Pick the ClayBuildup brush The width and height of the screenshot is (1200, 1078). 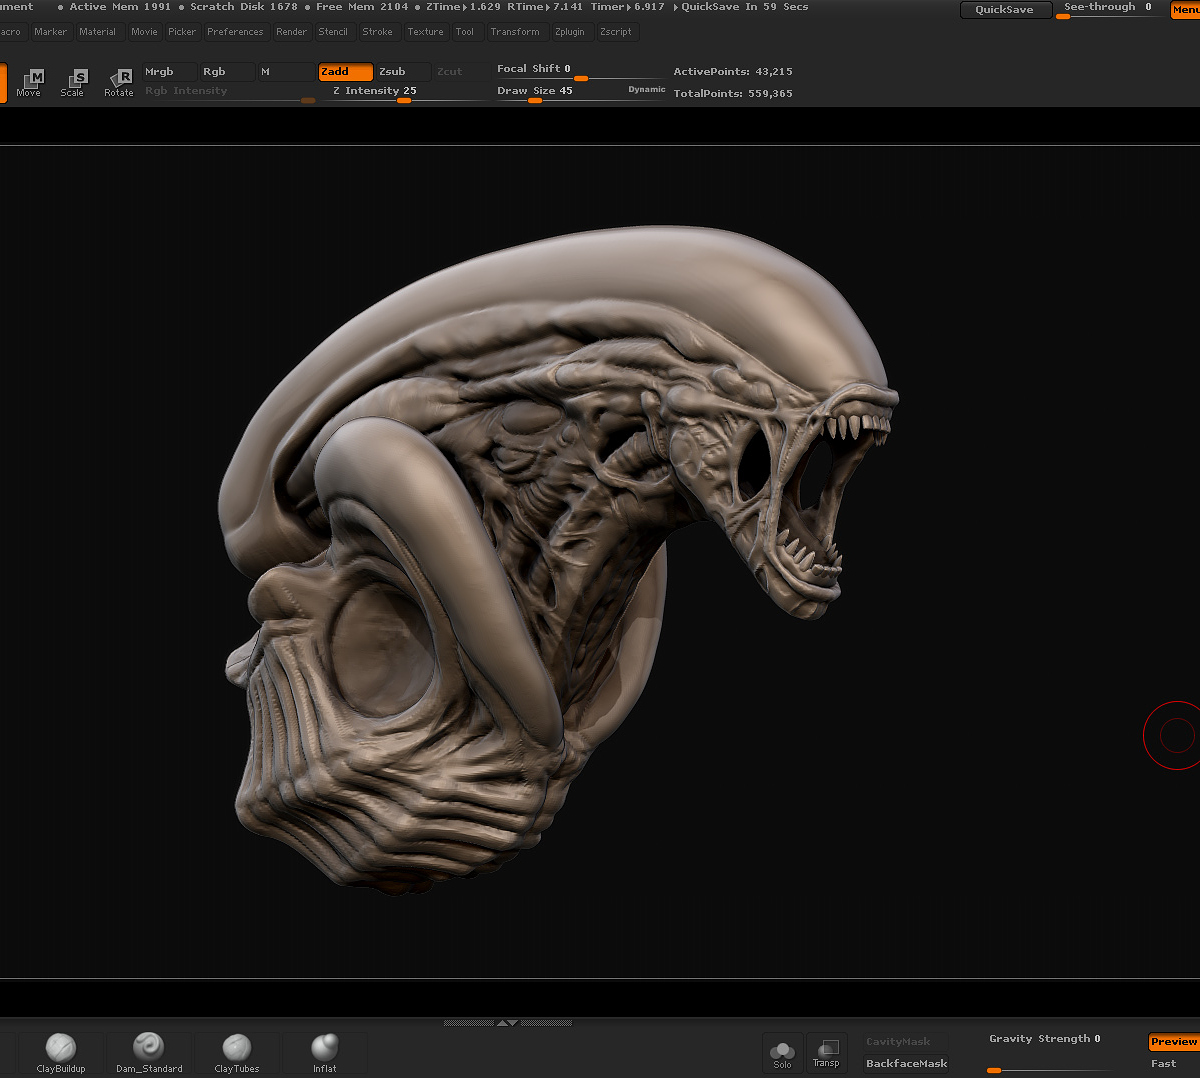coord(61,1053)
